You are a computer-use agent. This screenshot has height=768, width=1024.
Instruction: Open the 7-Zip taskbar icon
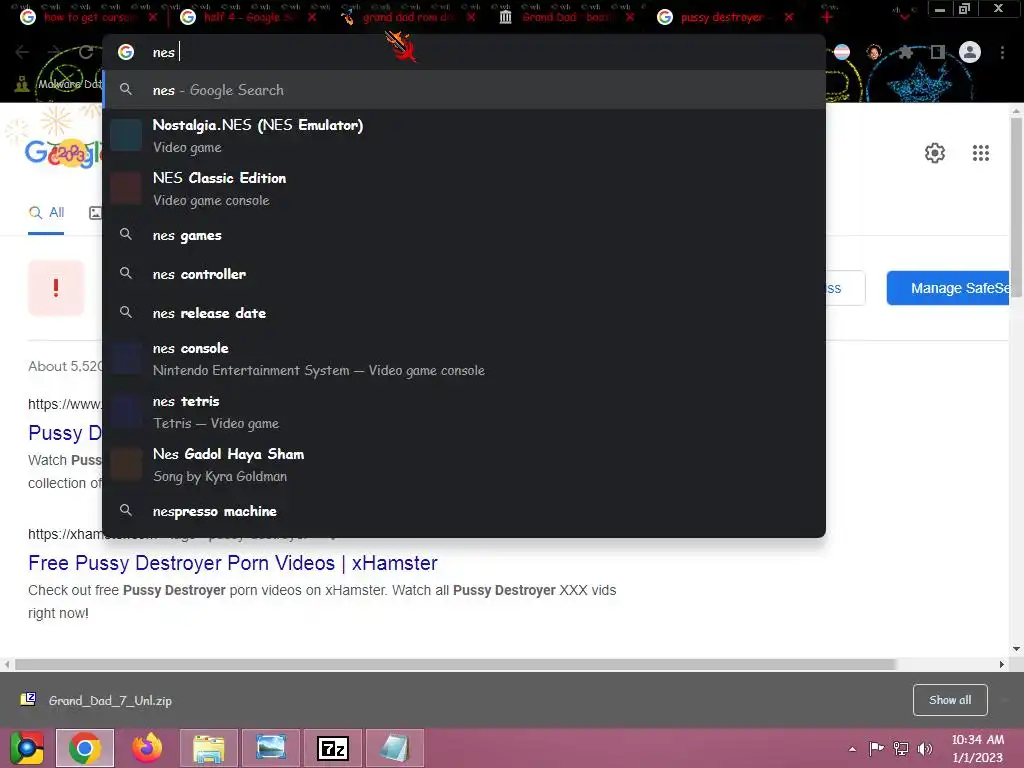(x=333, y=748)
